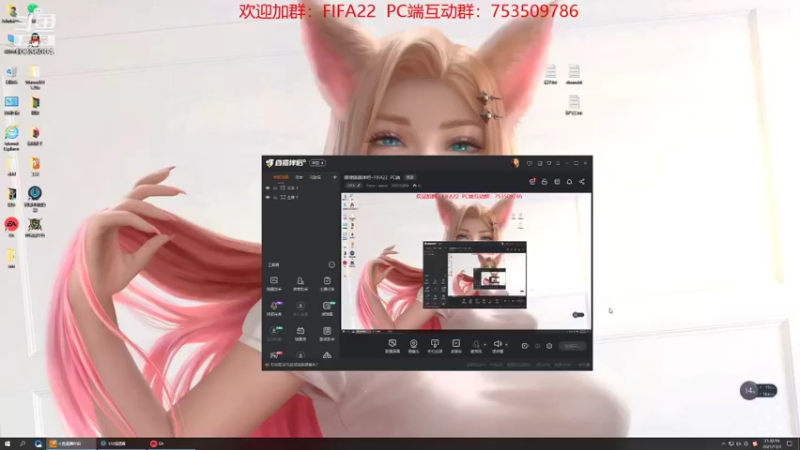Add a camera source

click(413, 346)
